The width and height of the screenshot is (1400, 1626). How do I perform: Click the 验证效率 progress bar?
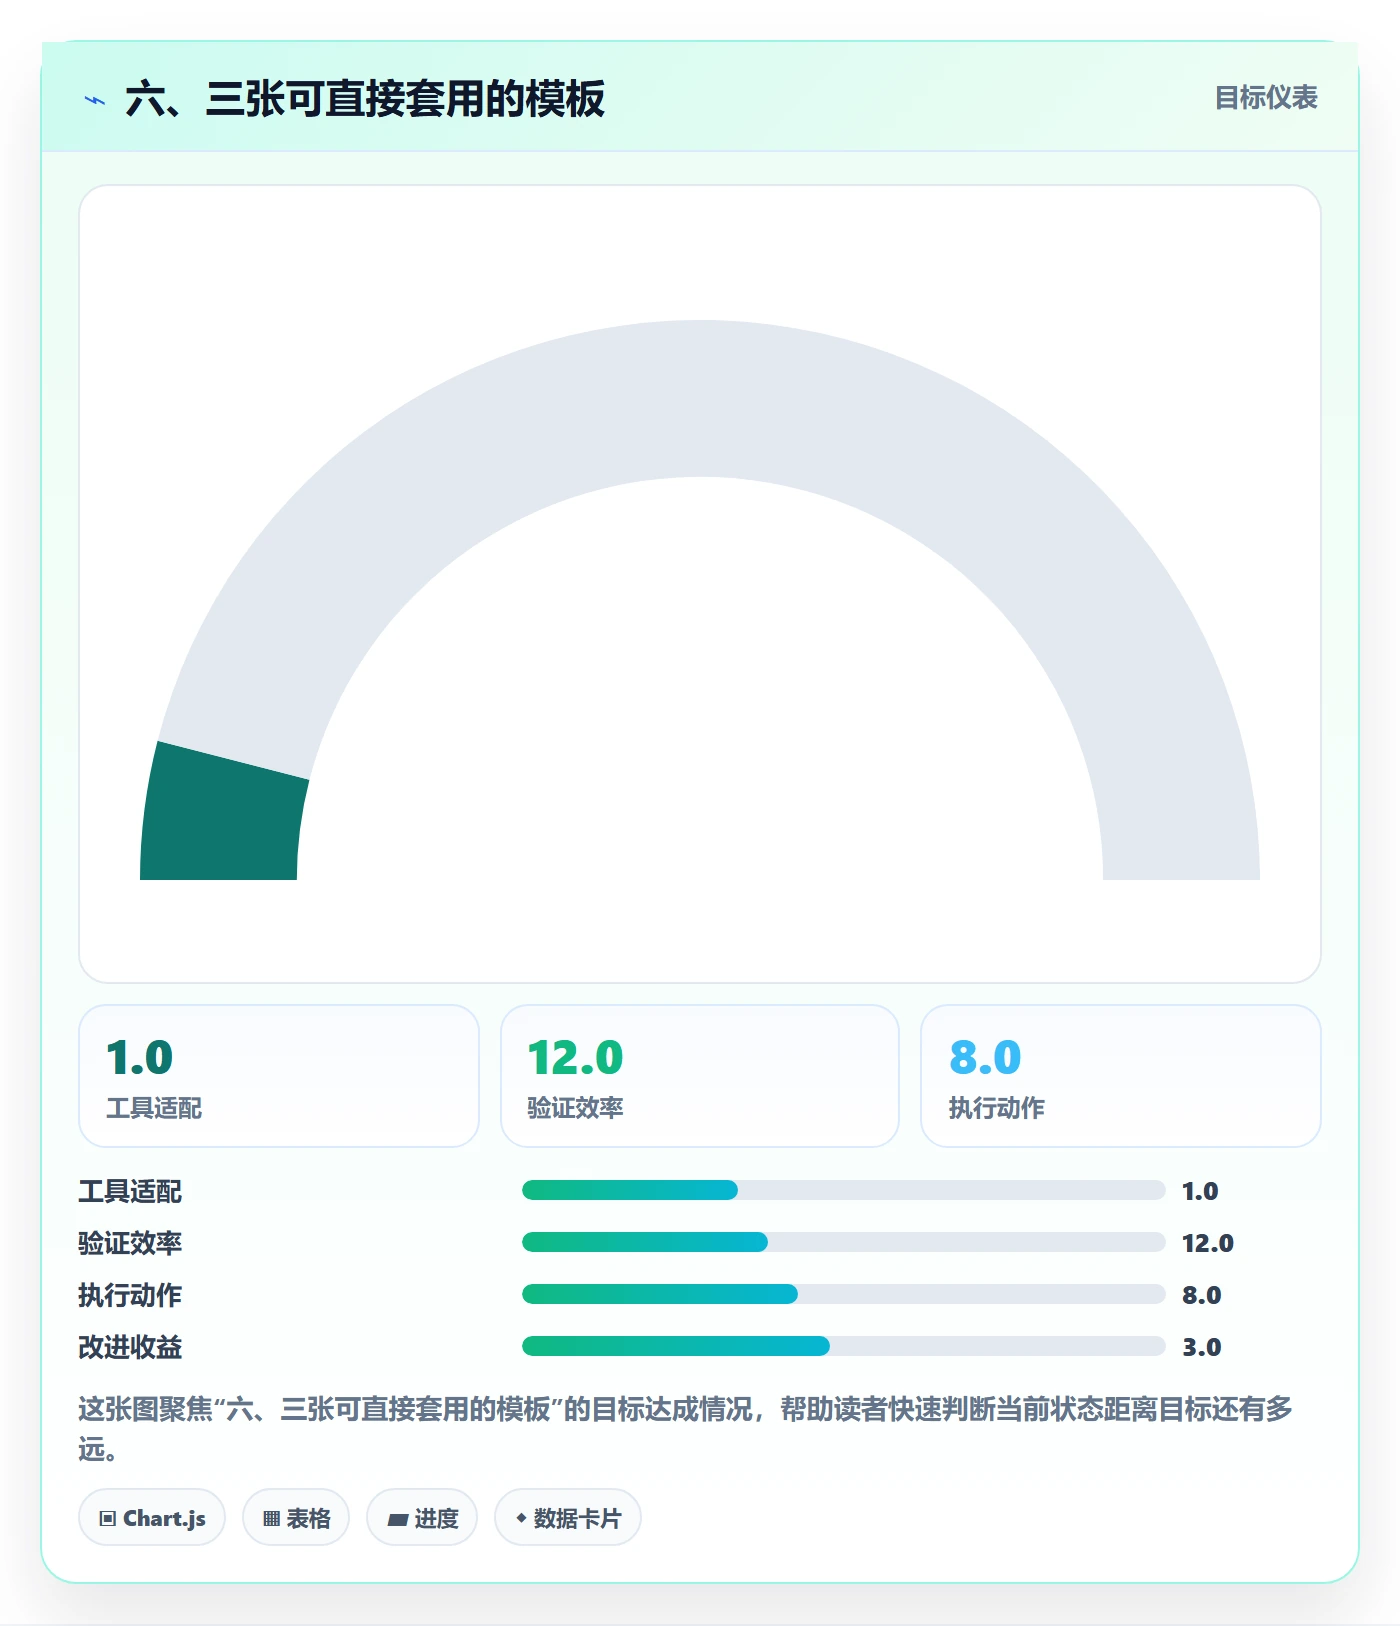pos(843,1242)
